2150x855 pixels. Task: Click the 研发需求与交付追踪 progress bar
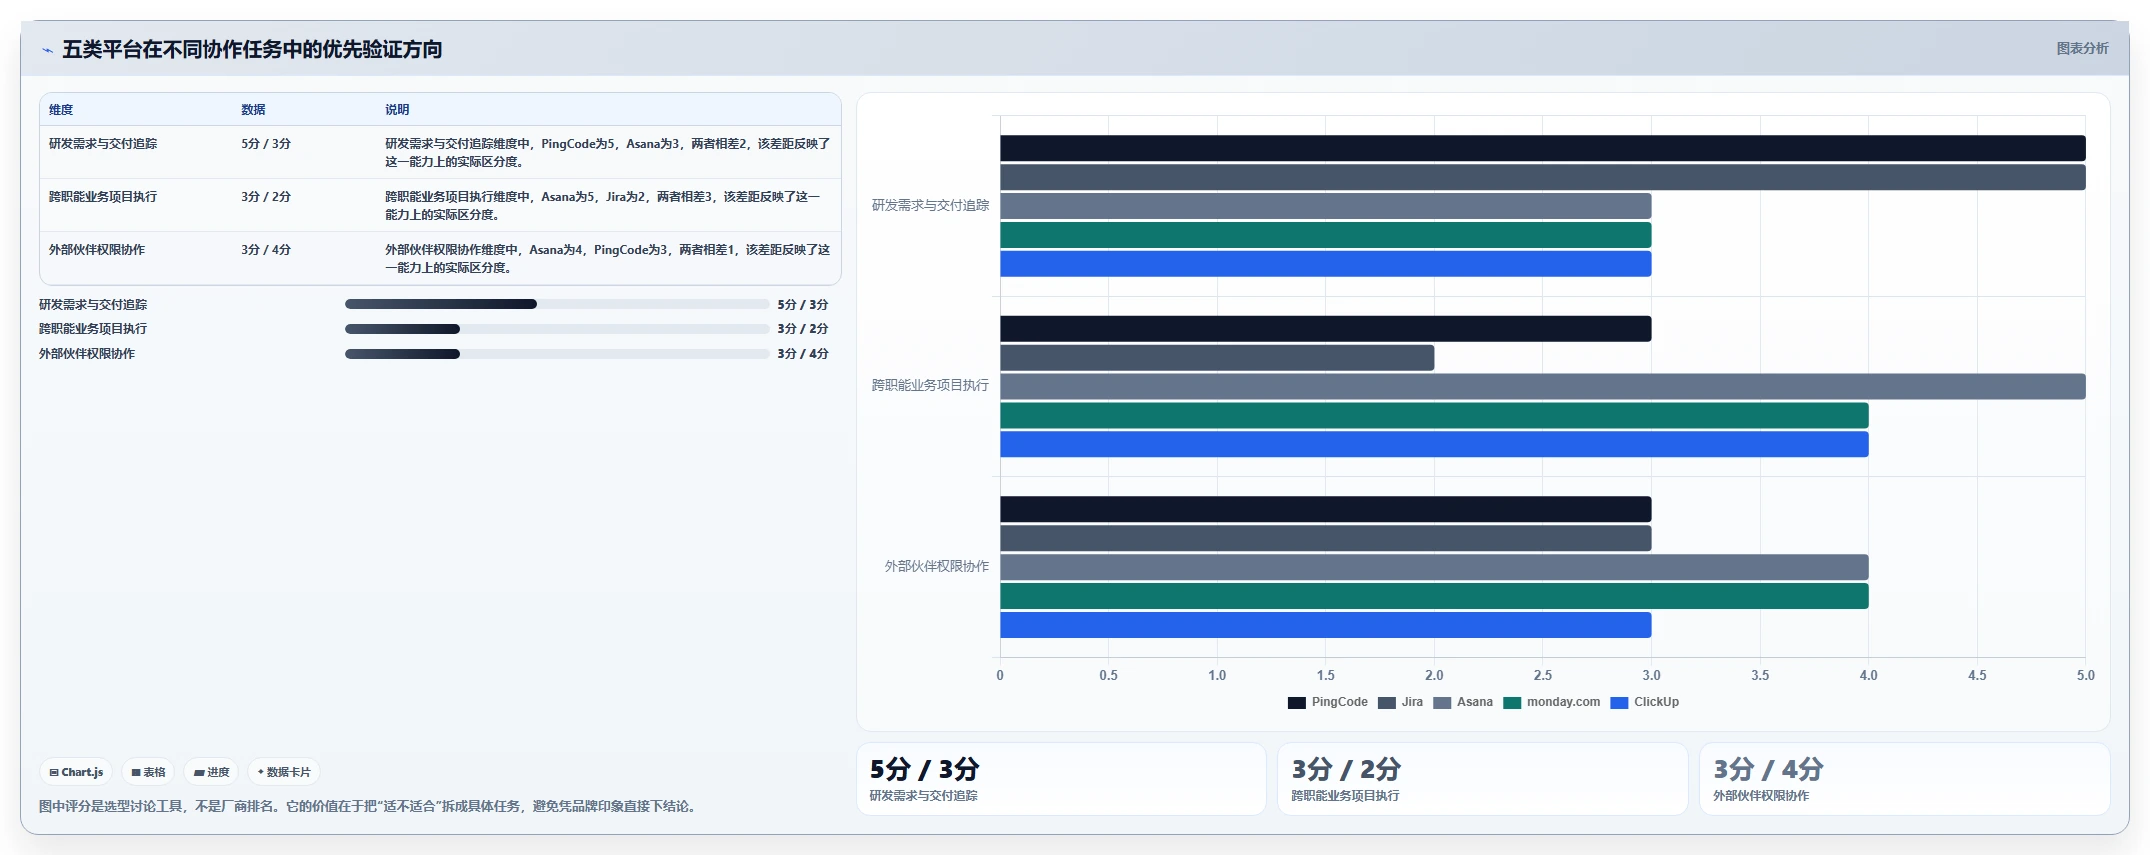click(x=557, y=304)
